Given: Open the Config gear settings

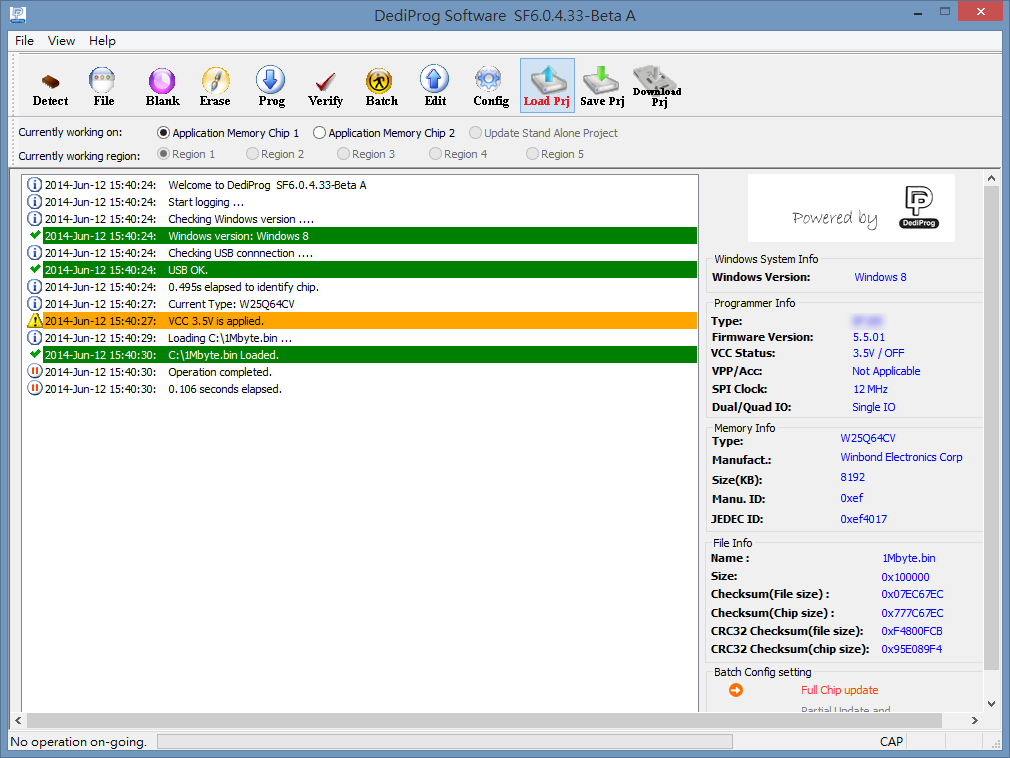Looking at the screenshot, I should point(490,86).
